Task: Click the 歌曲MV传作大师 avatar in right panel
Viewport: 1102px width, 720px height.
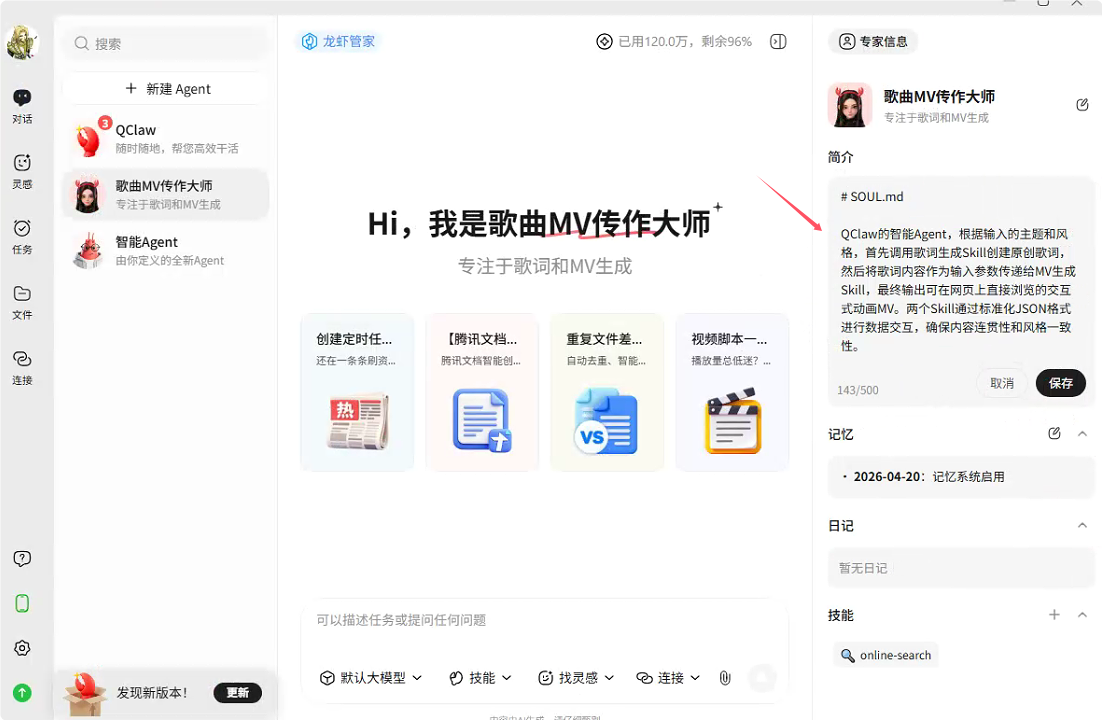Action: (x=850, y=105)
